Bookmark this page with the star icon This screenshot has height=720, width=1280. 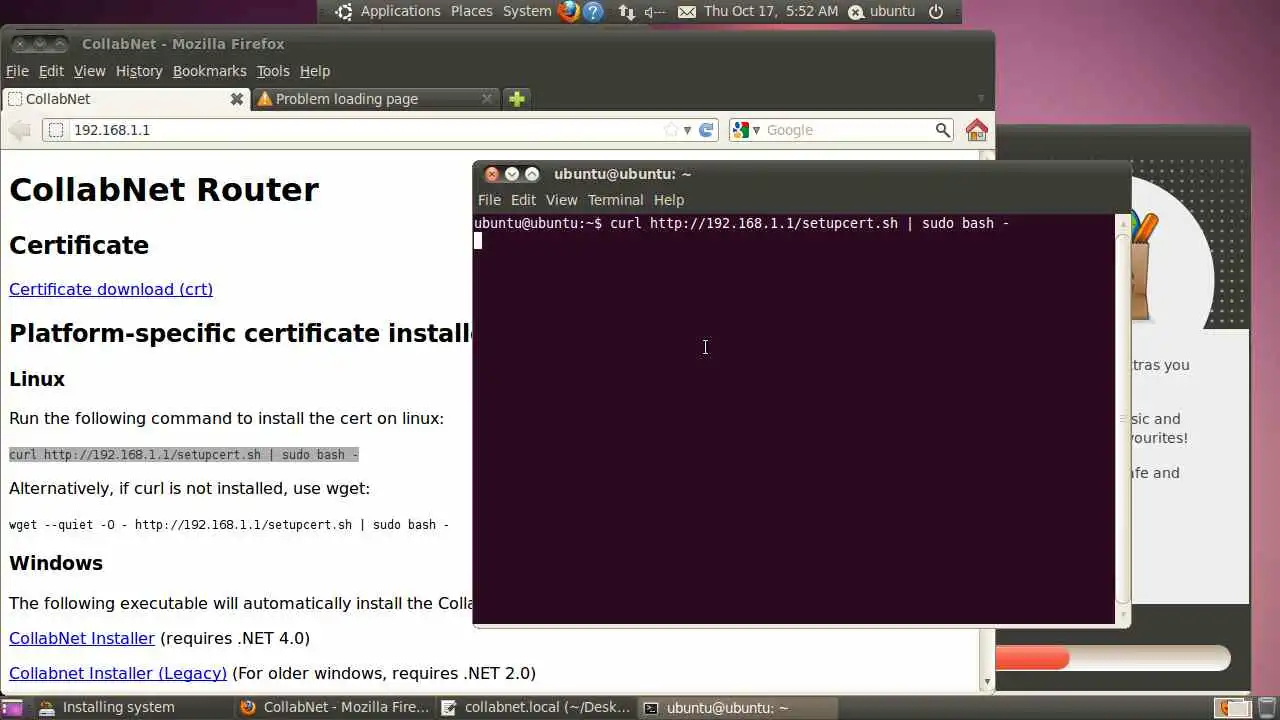click(x=671, y=130)
